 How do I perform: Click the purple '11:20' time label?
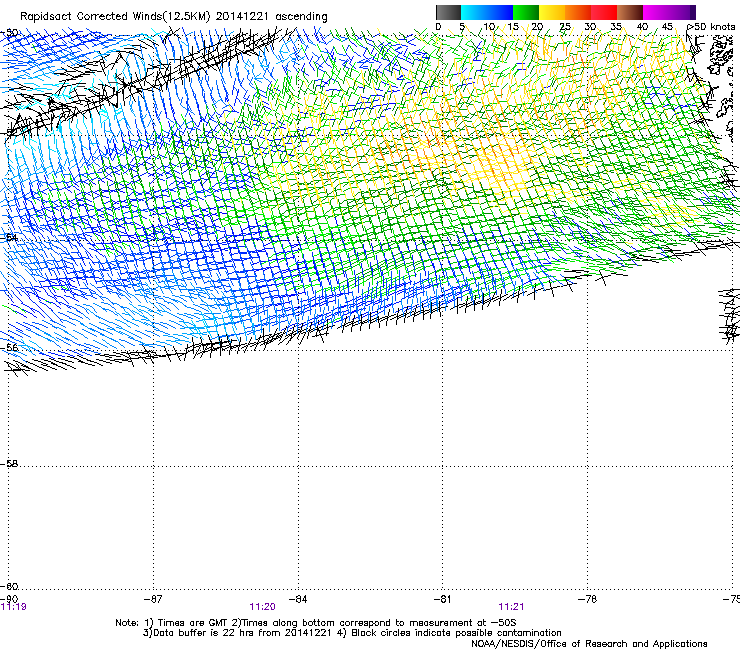point(262,607)
